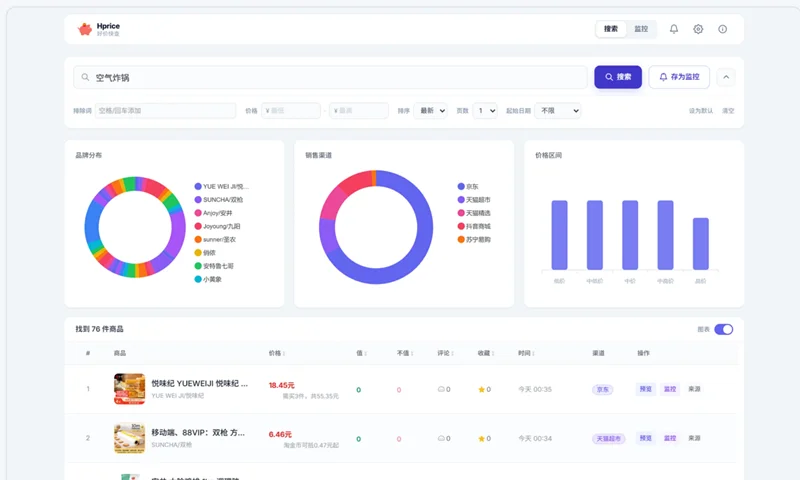
Task: Open the 起始日期 start date dropdown
Action: point(558,111)
